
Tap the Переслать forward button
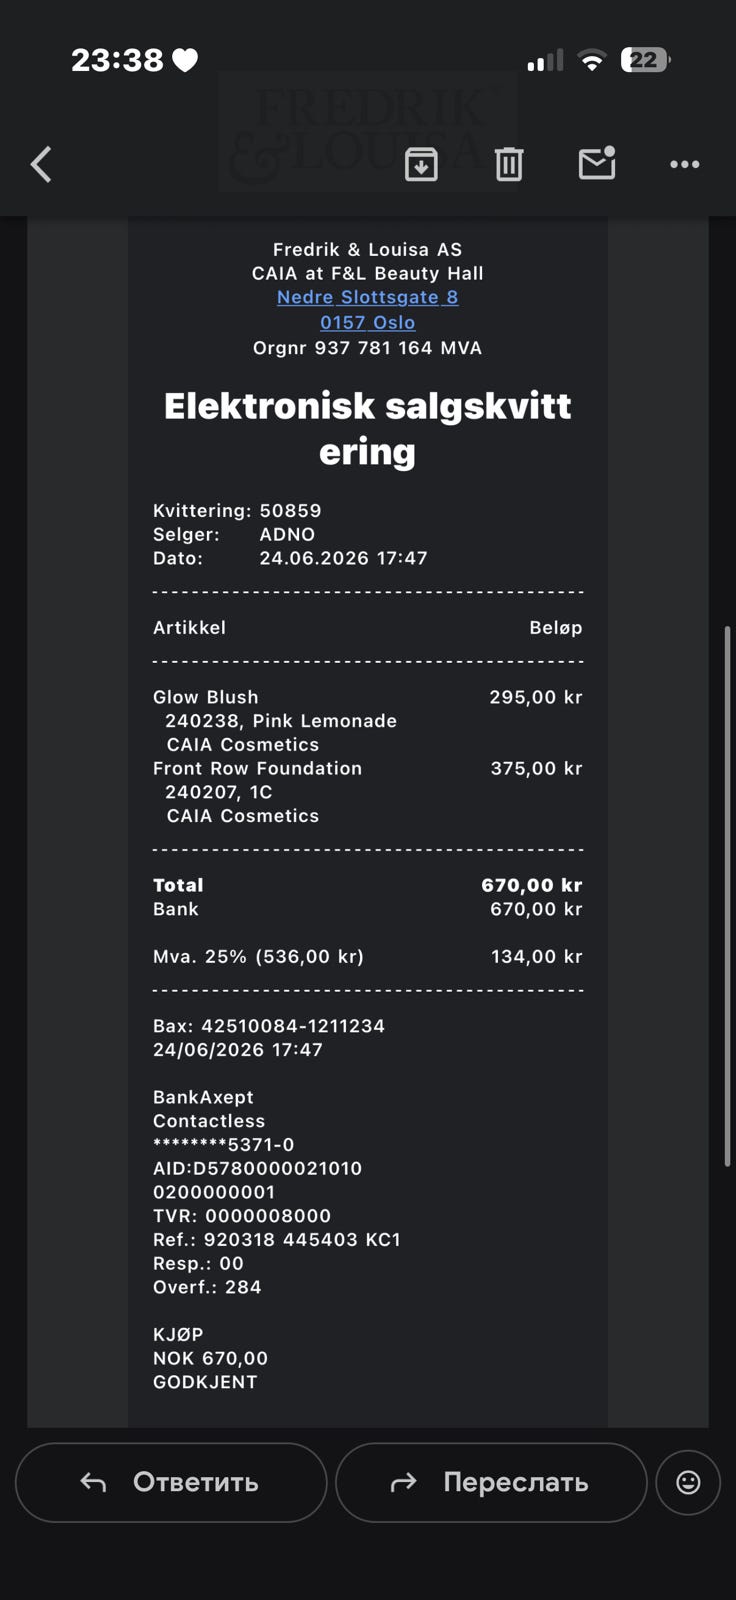click(491, 1482)
